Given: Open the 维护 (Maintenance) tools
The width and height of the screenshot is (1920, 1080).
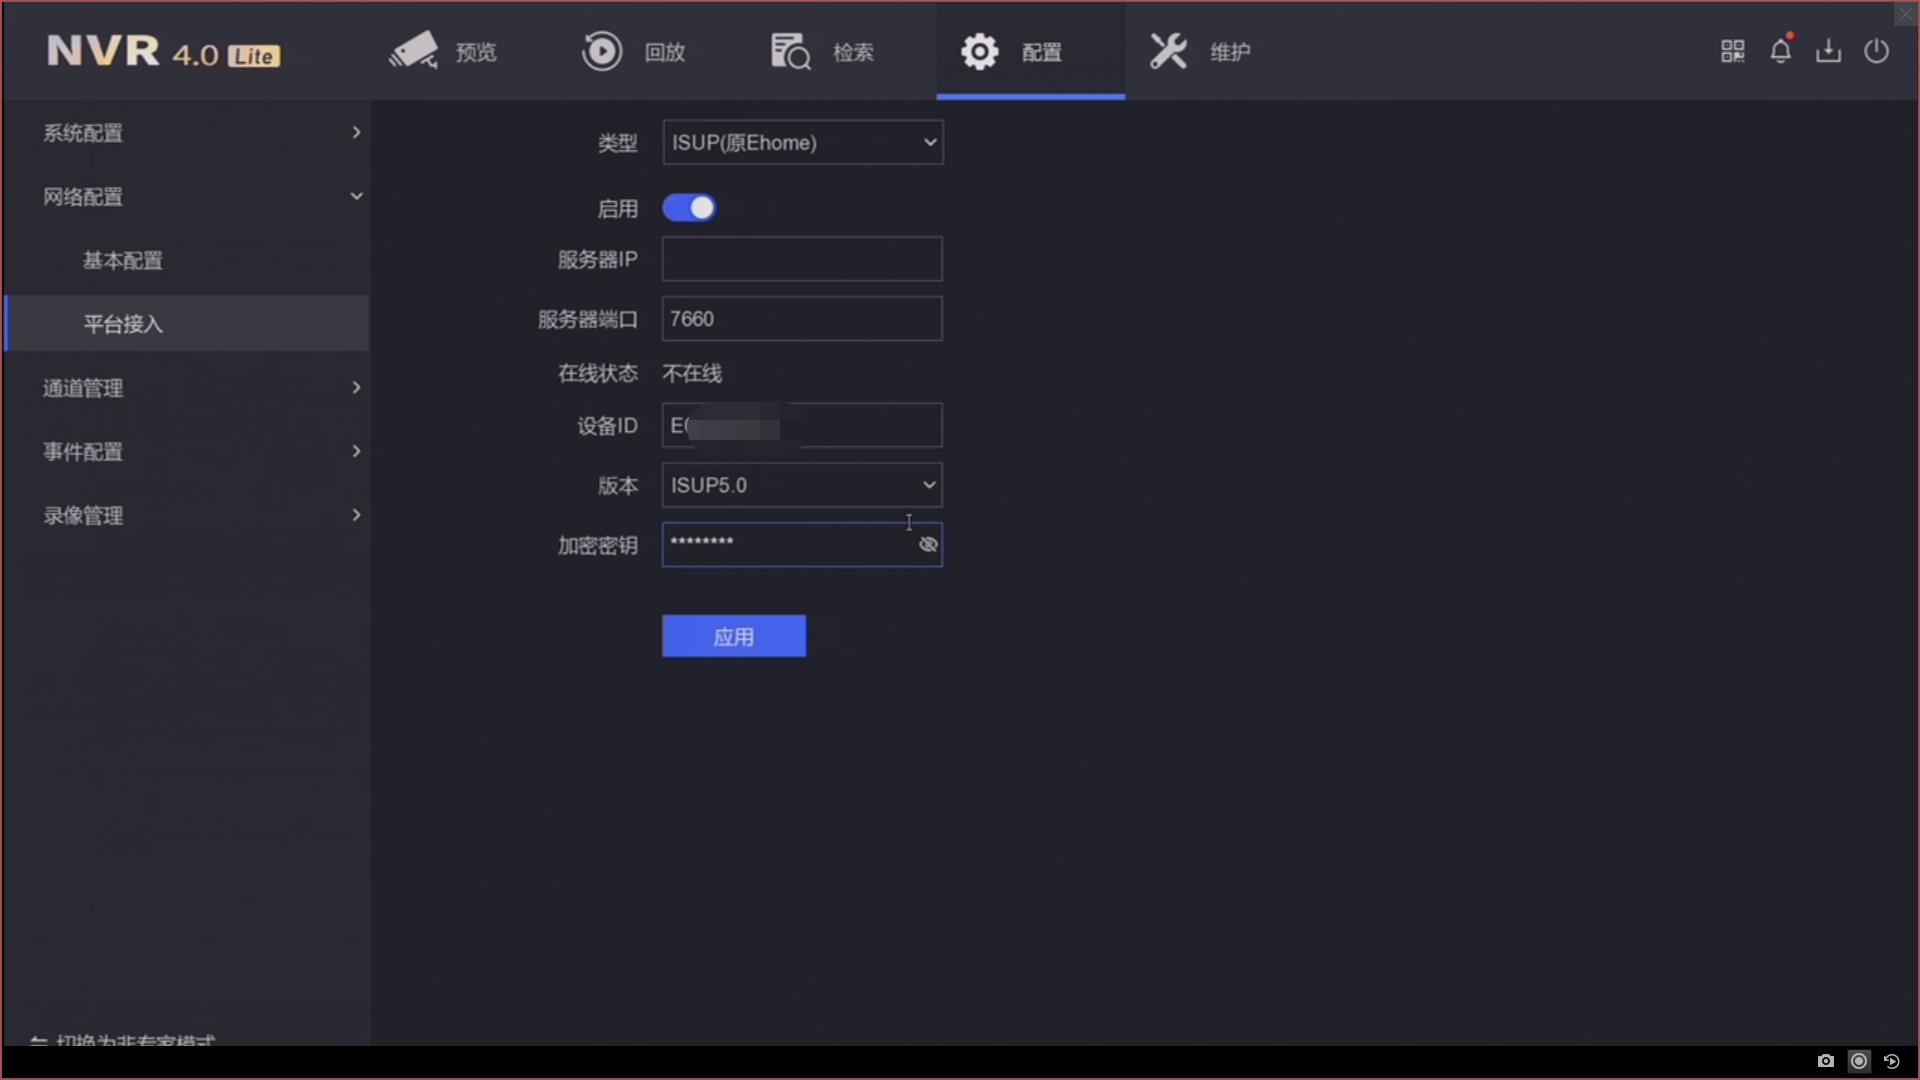Looking at the screenshot, I should coord(1198,51).
